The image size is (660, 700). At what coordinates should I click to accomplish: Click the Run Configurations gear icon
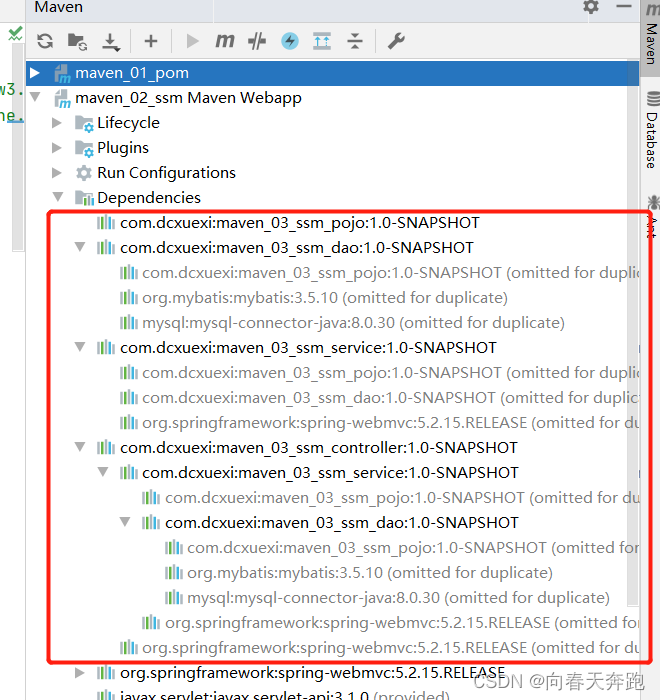coord(84,173)
